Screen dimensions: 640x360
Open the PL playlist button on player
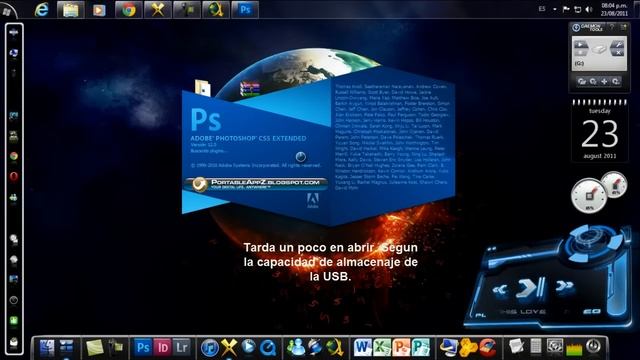click(481, 316)
